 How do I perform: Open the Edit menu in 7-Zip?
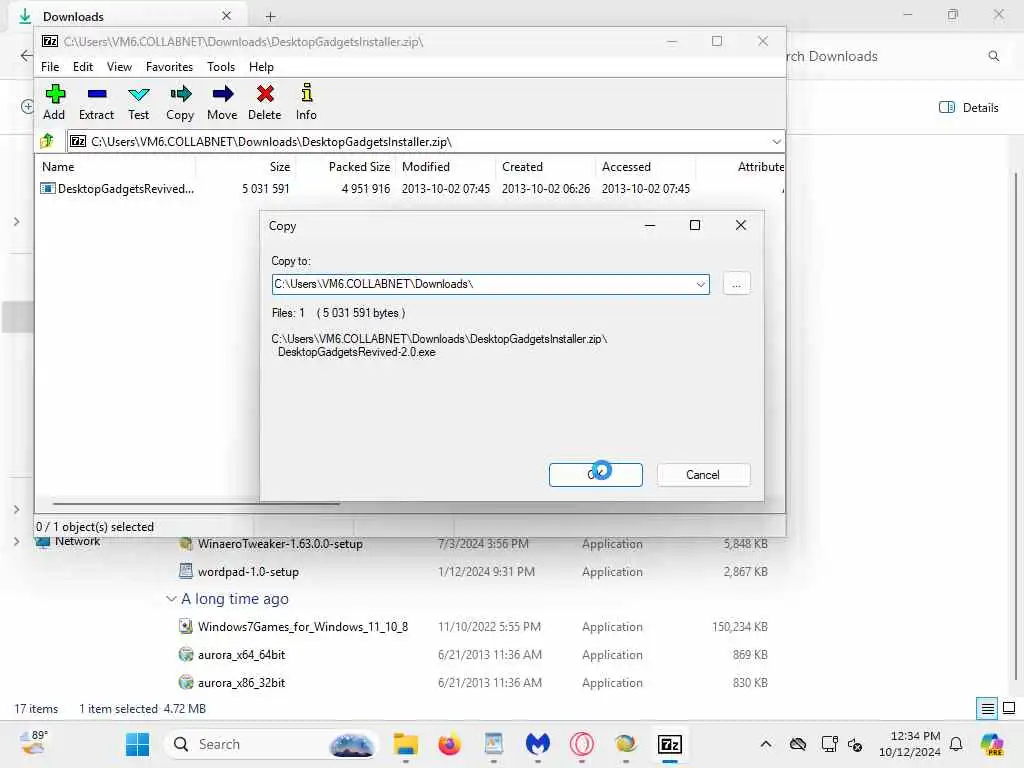[x=82, y=67]
